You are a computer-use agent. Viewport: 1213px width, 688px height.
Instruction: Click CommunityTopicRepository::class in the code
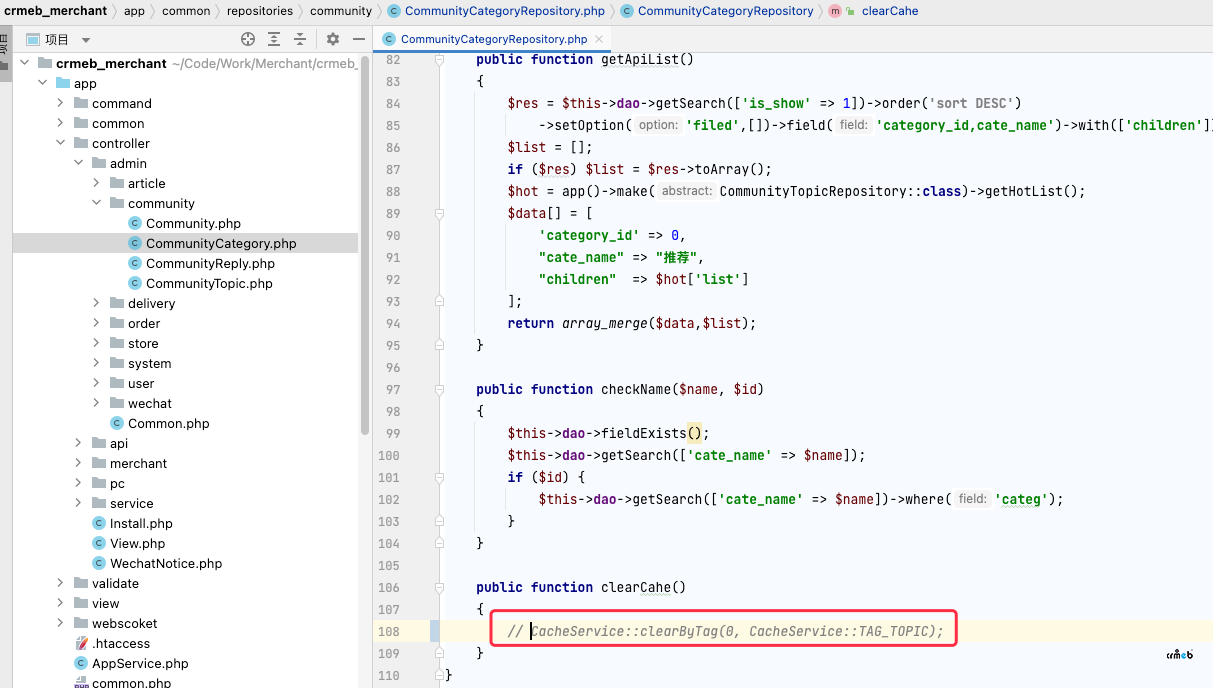(x=840, y=191)
